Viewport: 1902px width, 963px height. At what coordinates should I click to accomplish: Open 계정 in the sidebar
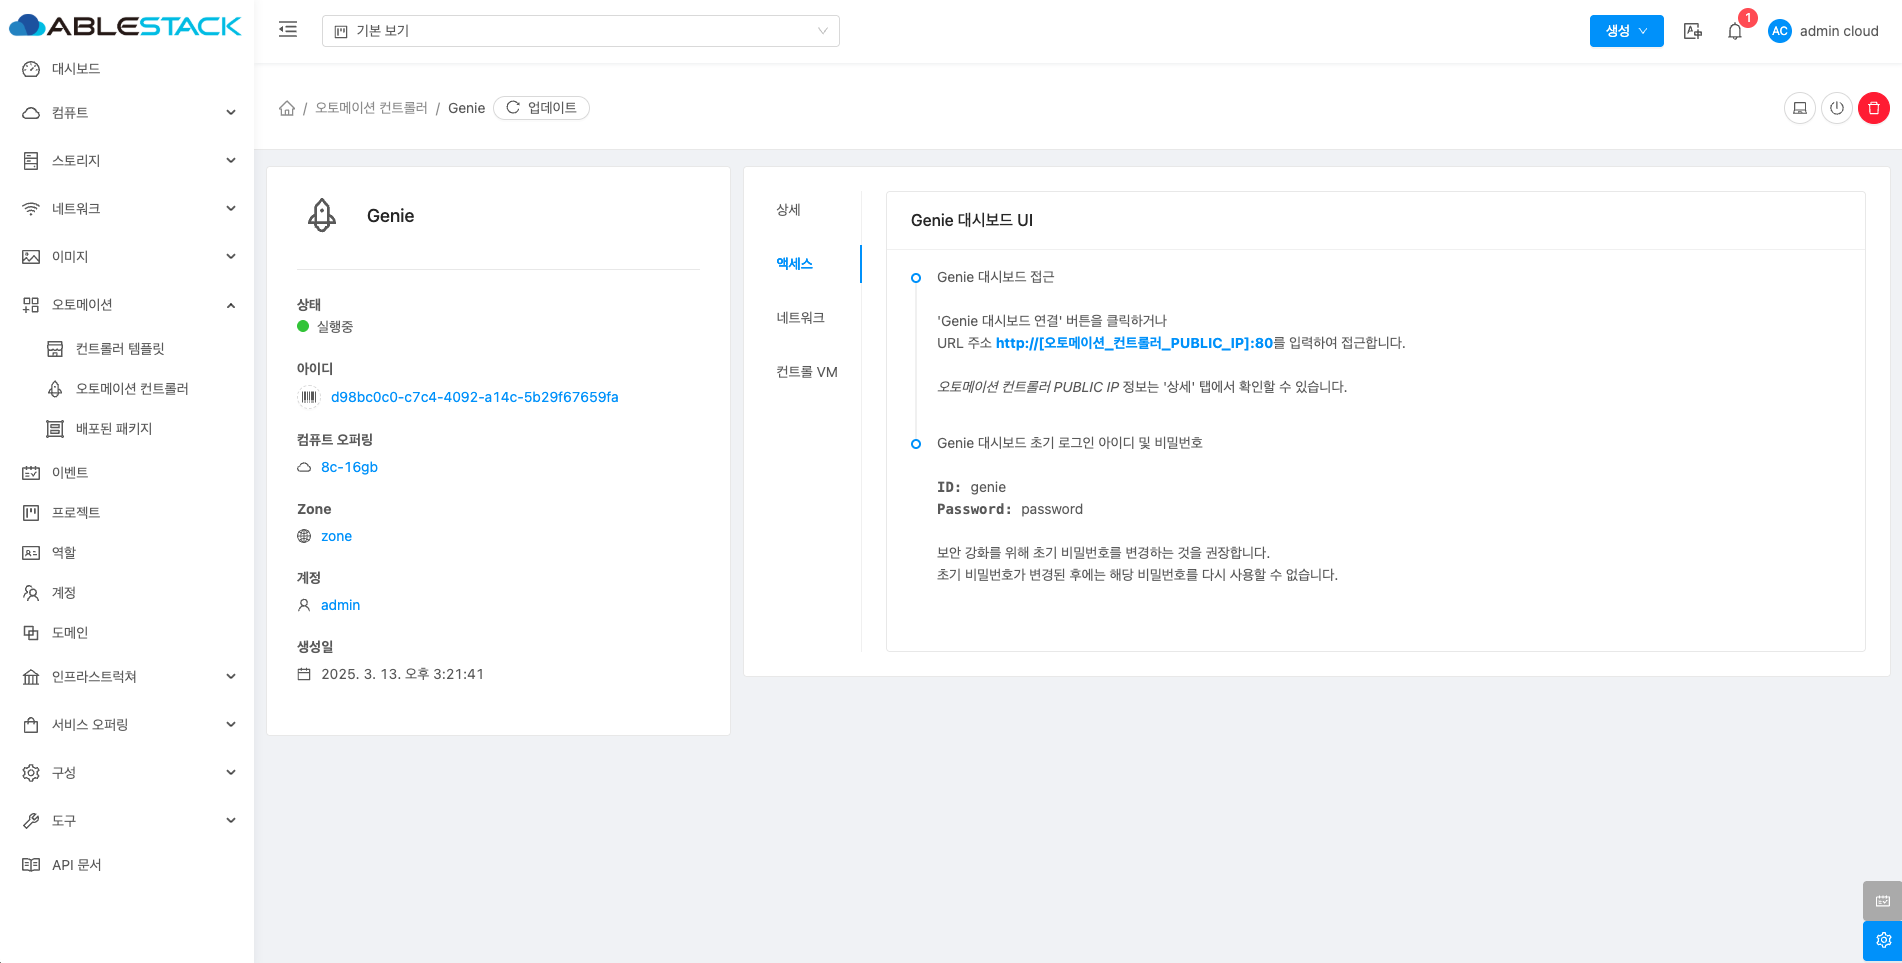[127, 593]
